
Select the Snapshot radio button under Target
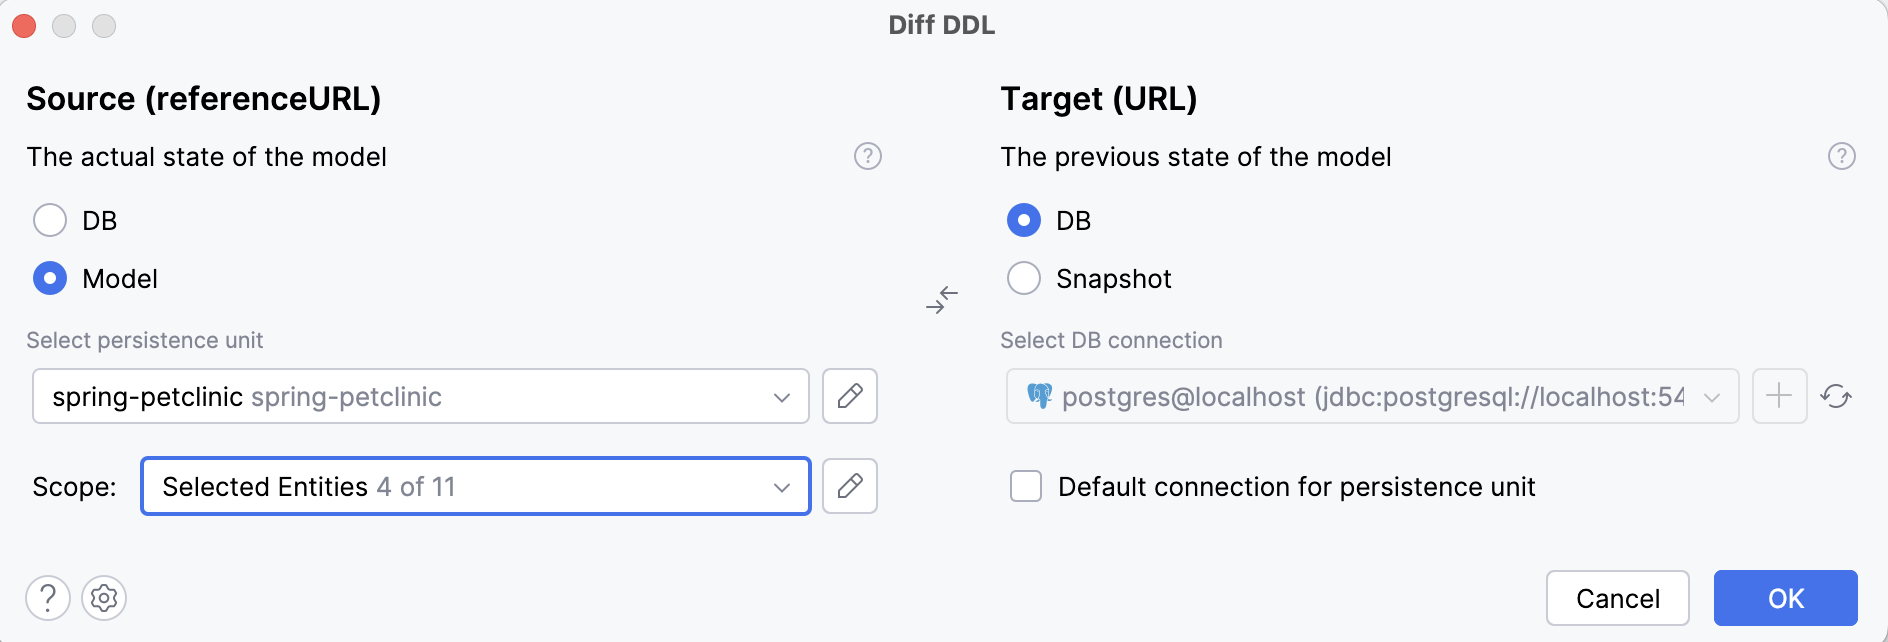click(1023, 279)
